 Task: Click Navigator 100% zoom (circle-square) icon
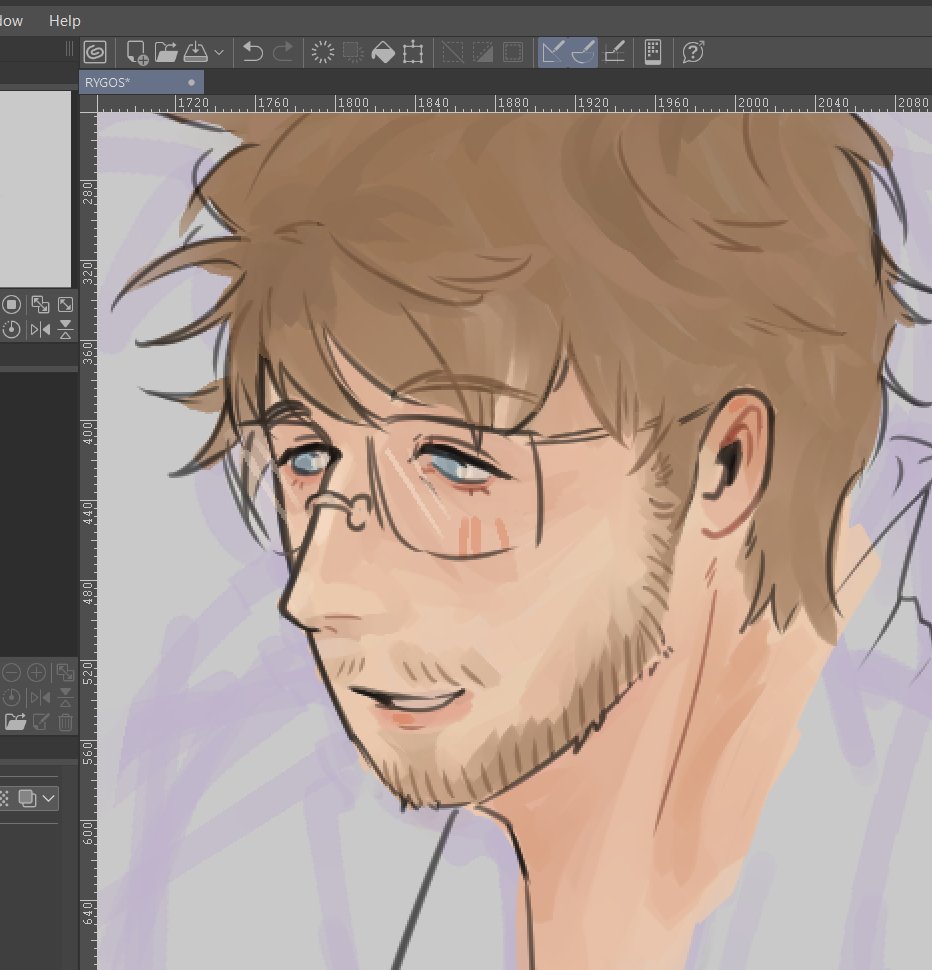point(11,304)
